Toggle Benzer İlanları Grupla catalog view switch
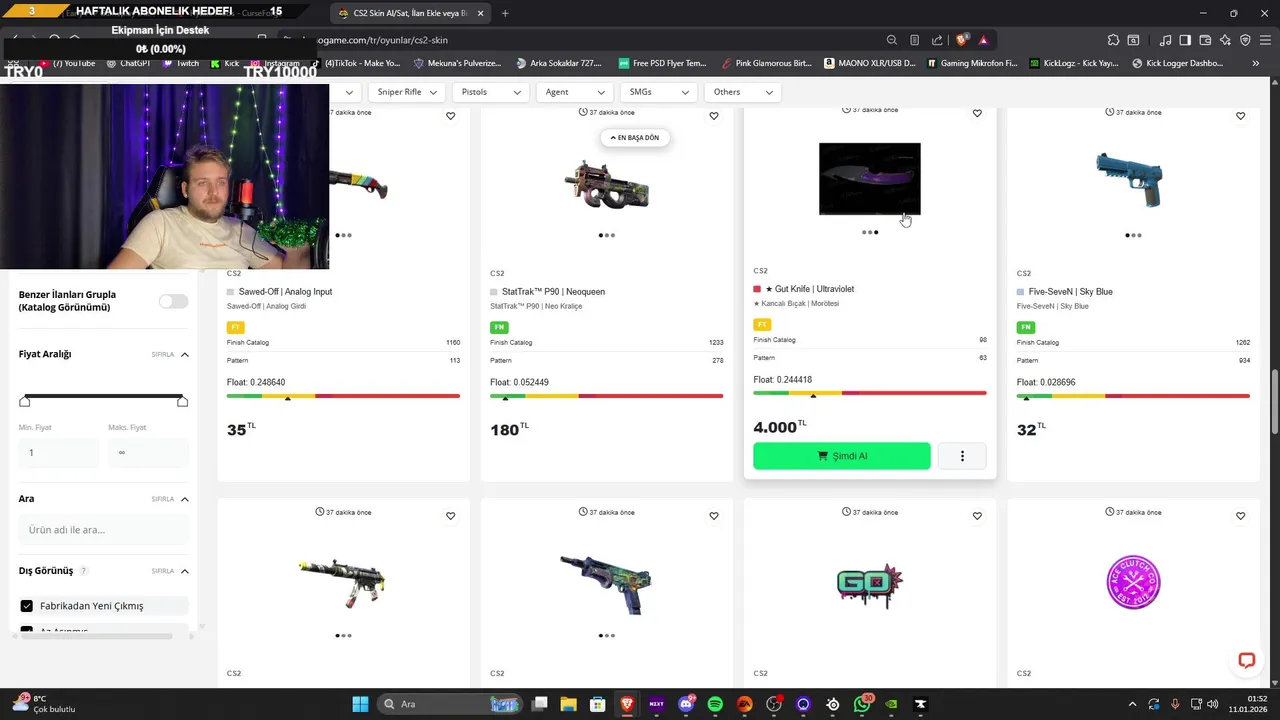 point(173,301)
